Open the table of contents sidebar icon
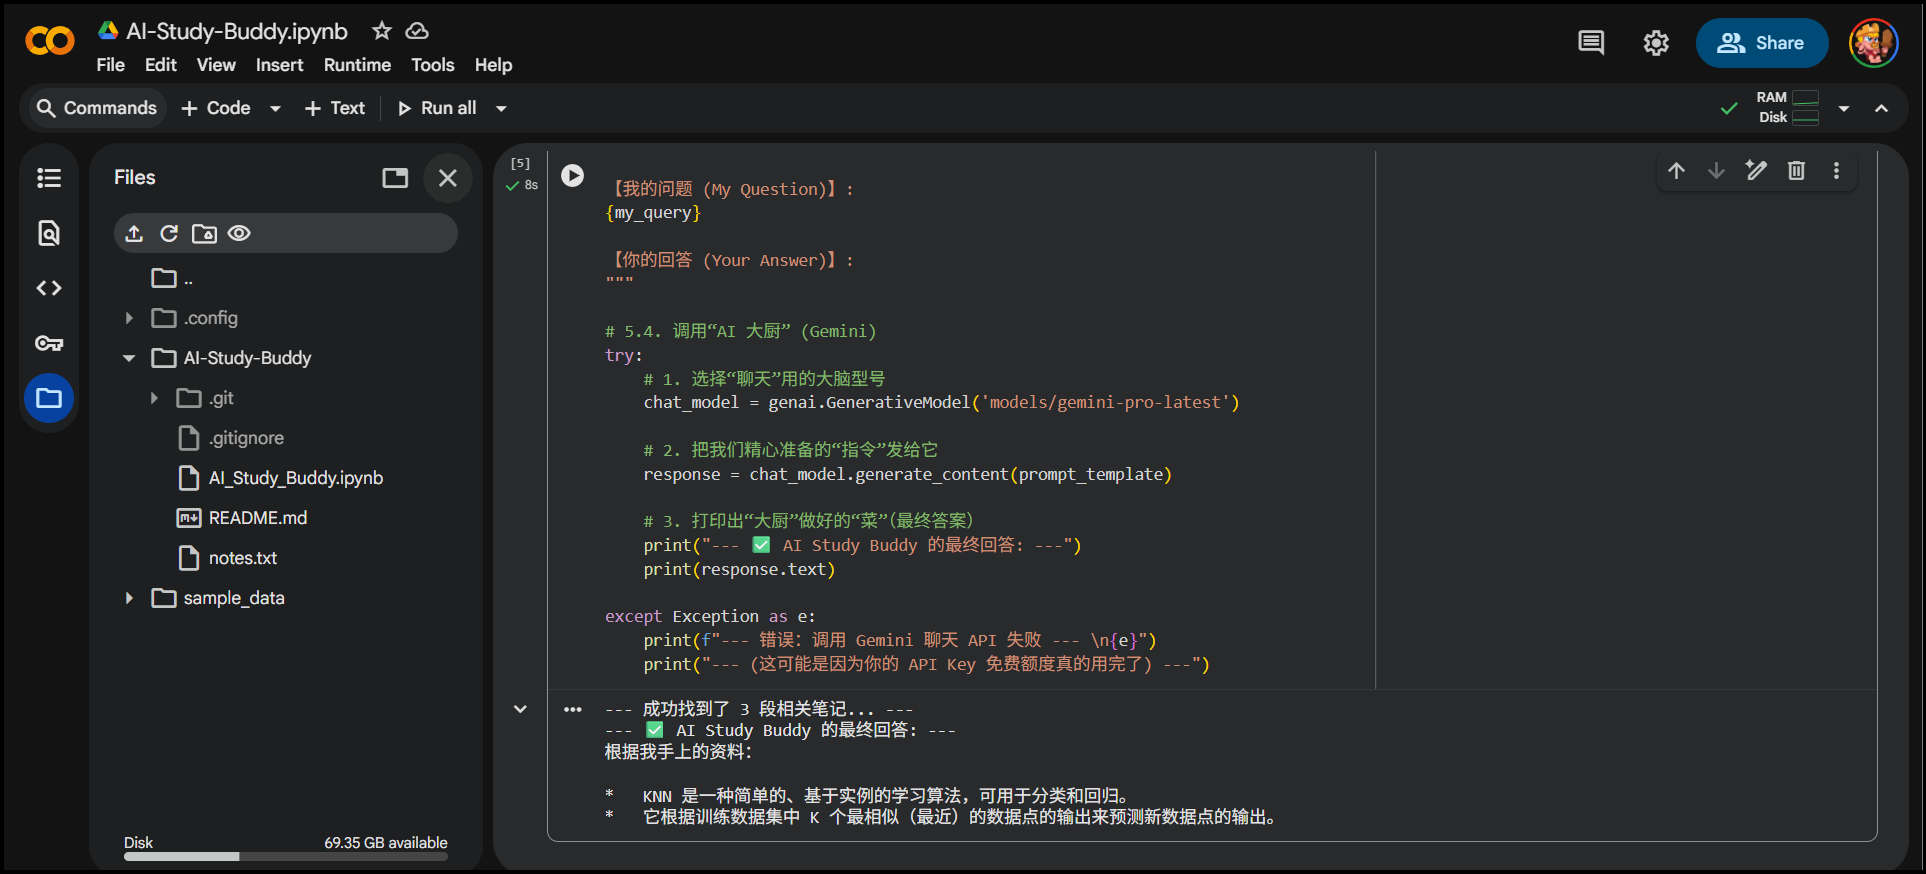The height and width of the screenshot is (874, 1926). (49, 178)
